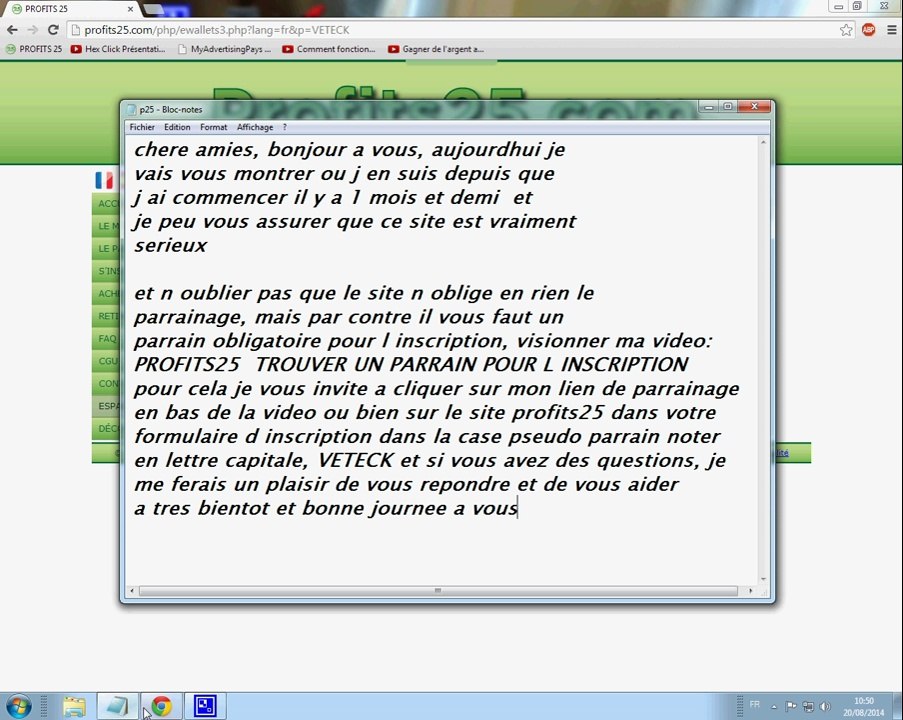The width and height of the screenshot is (903, 720).
Task: Select the PROFITS 25 browser tab
Action: 70,9
